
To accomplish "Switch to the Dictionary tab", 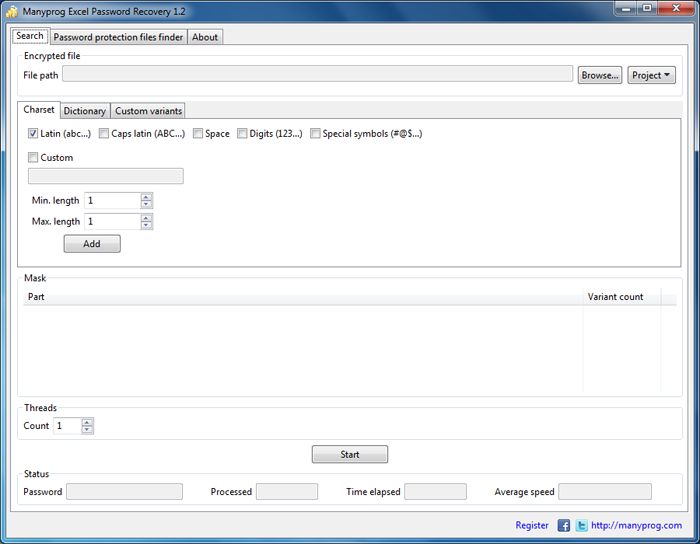I will (84, 111).
